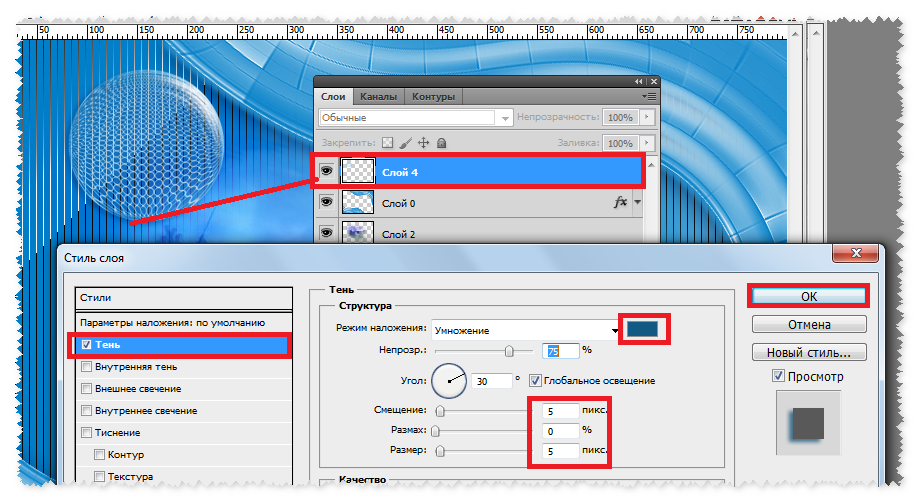Click Слой 0 layer thumbnail

(357, 202)
